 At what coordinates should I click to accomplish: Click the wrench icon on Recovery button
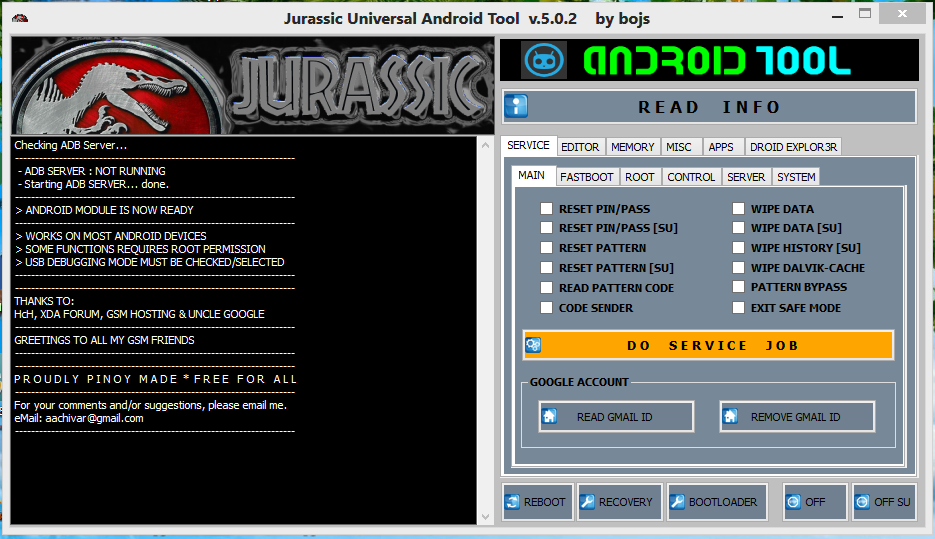point(587,502)
